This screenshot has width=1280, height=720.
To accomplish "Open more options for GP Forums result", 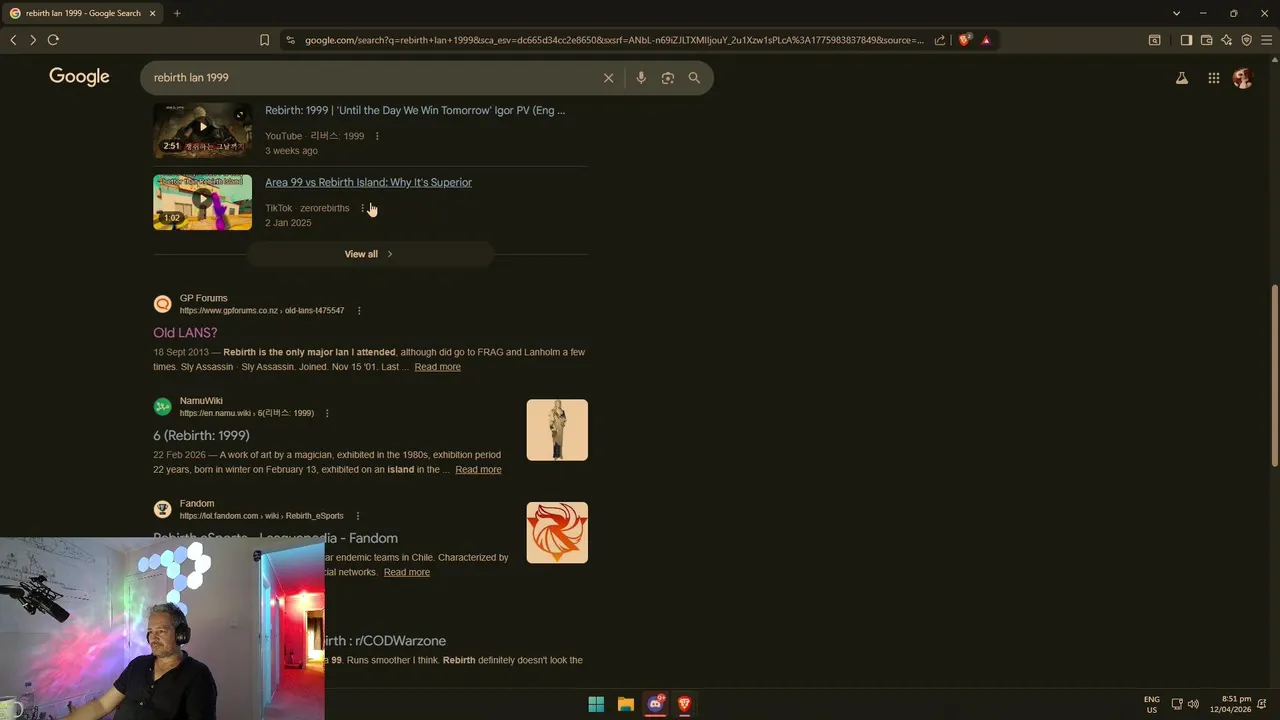I will point(359,311).
